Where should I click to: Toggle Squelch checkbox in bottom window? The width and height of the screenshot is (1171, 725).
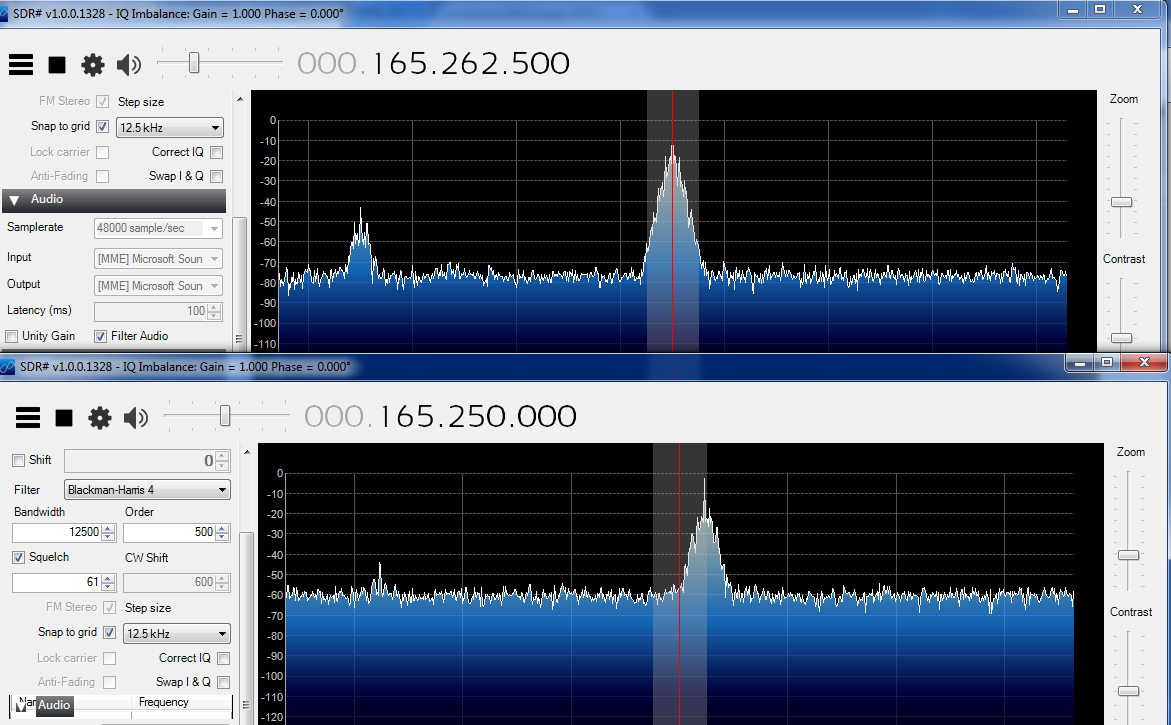(x=19, y=557)
